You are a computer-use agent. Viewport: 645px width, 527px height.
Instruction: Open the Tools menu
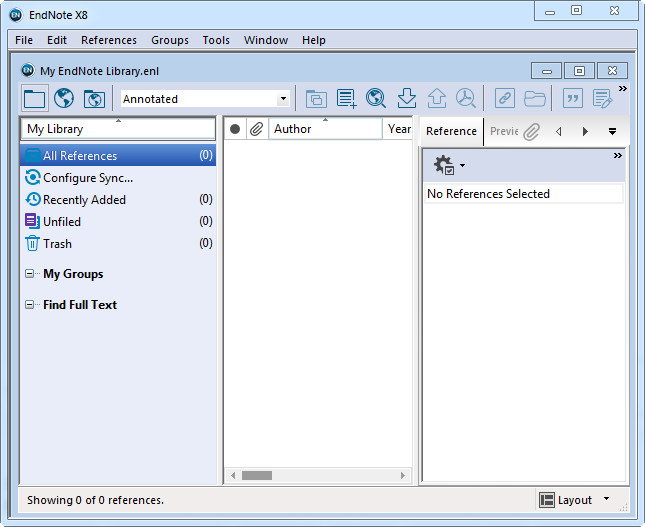(x=216, y=40)
